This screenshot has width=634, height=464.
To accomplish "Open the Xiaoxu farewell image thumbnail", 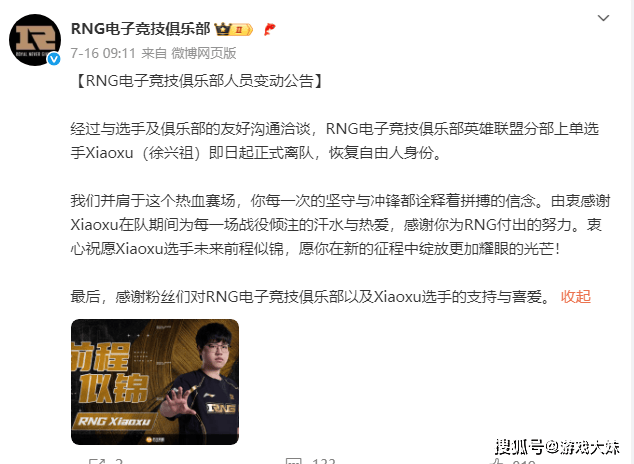I will click(155, 382).
